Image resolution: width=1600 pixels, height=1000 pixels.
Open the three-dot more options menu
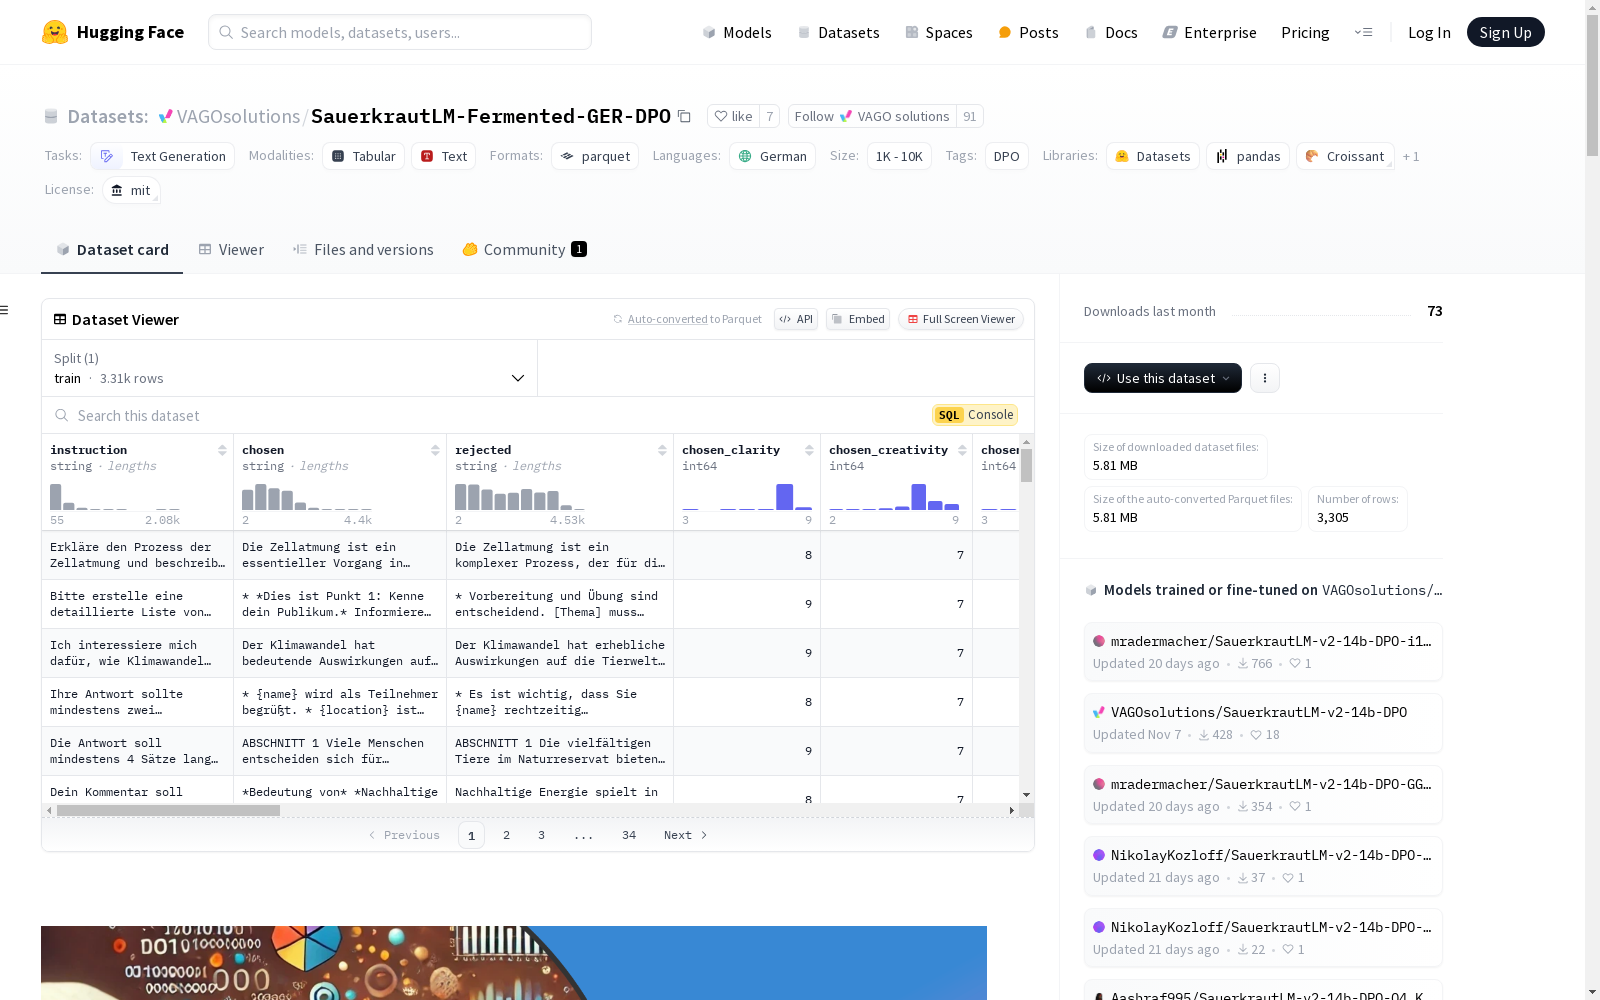[x=1265, y=378]
